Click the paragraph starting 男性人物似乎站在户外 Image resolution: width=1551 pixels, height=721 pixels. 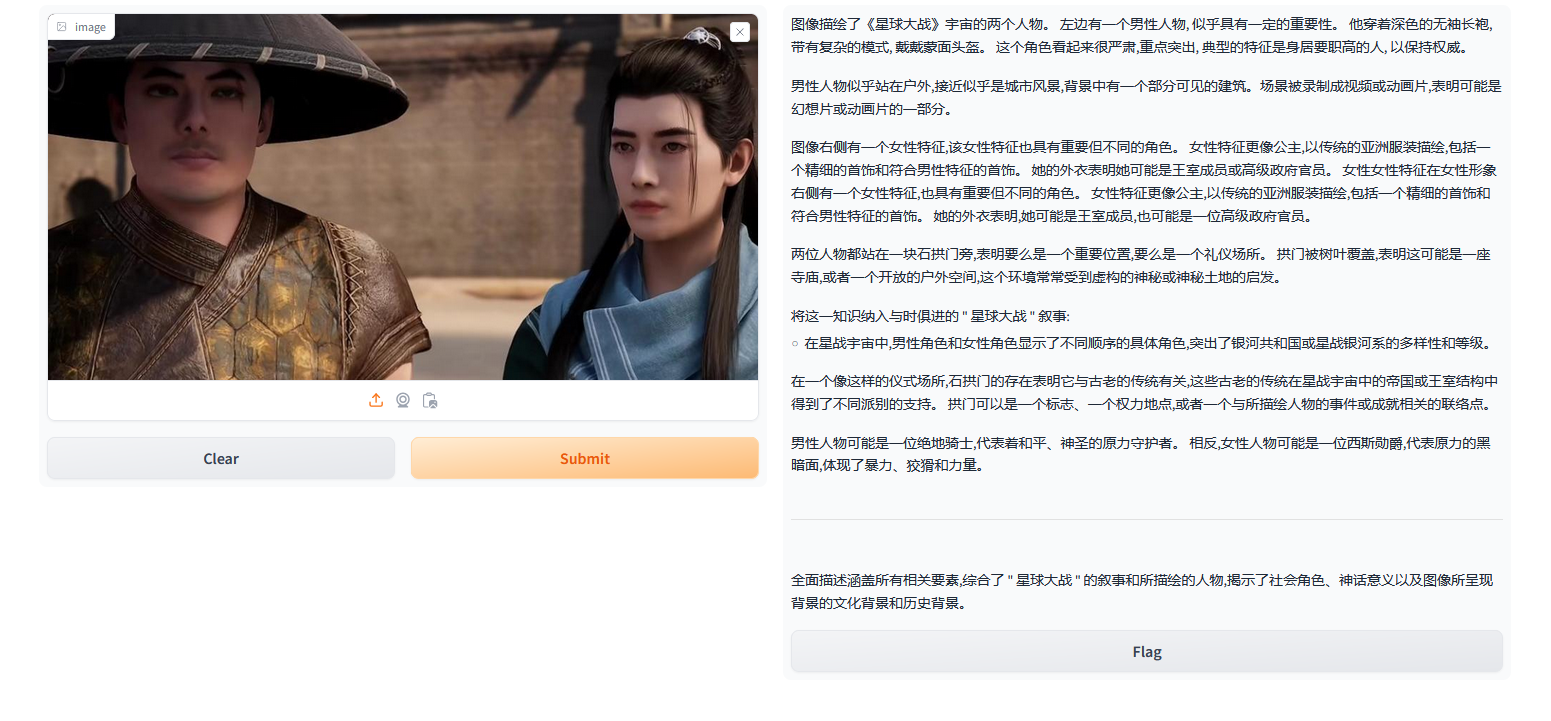coord(1146,97)
